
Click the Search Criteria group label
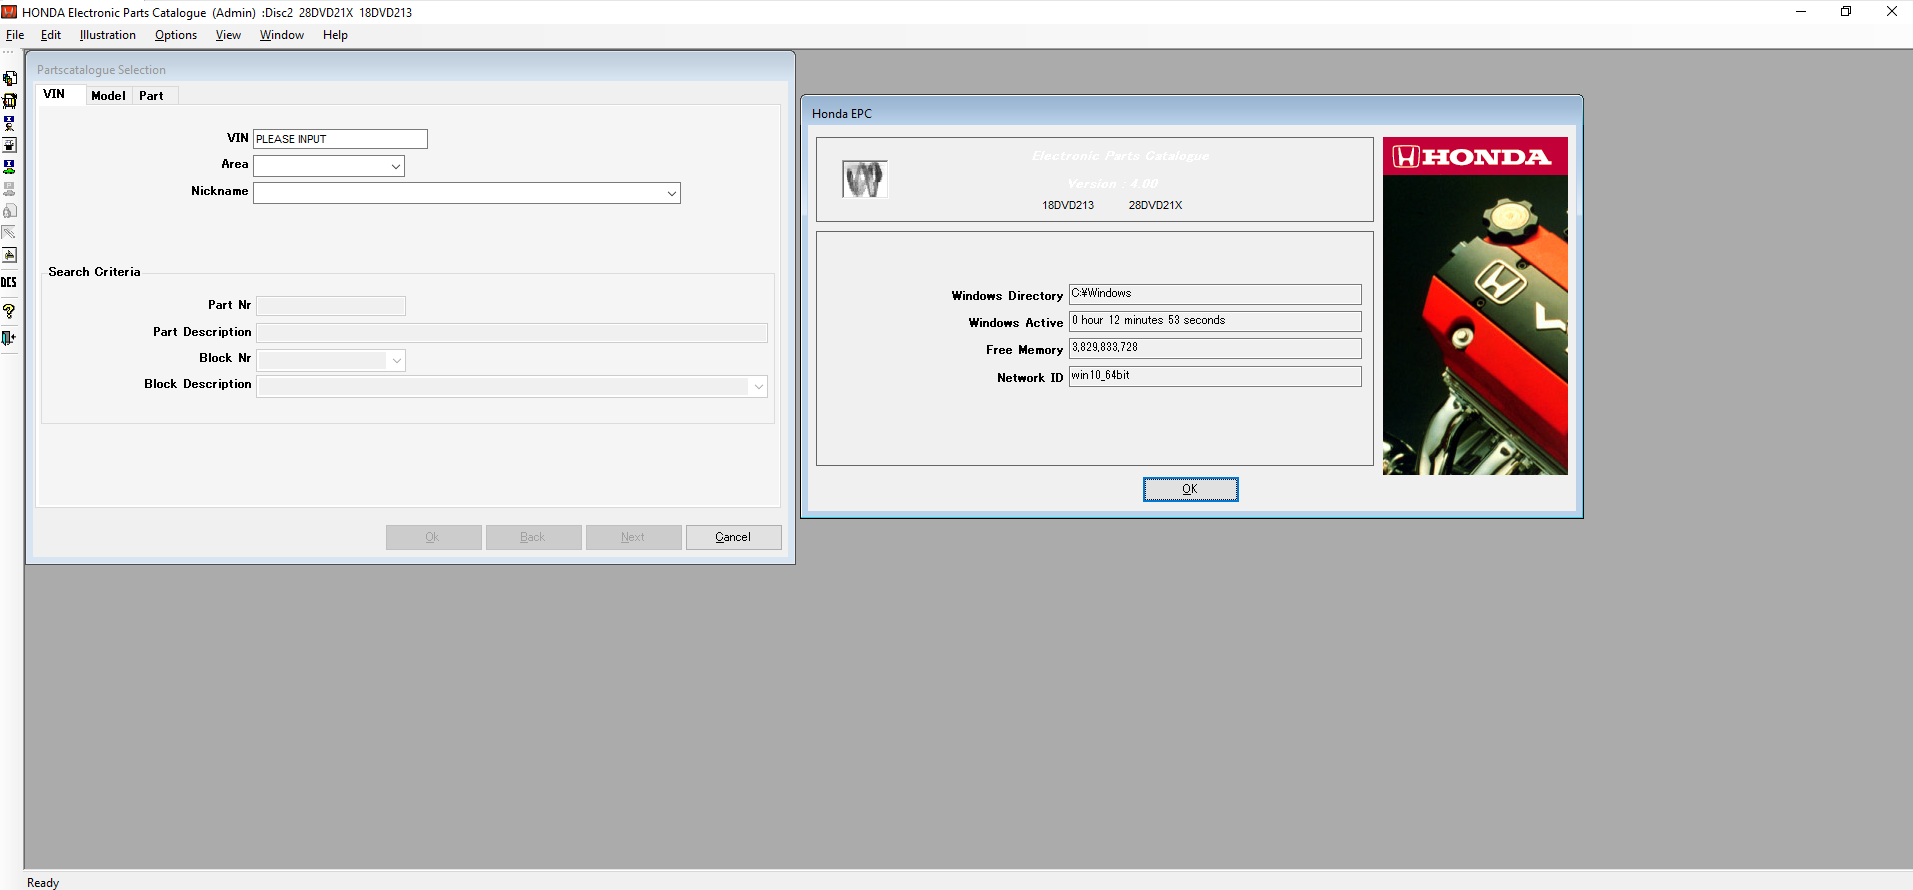click(94, 272)
